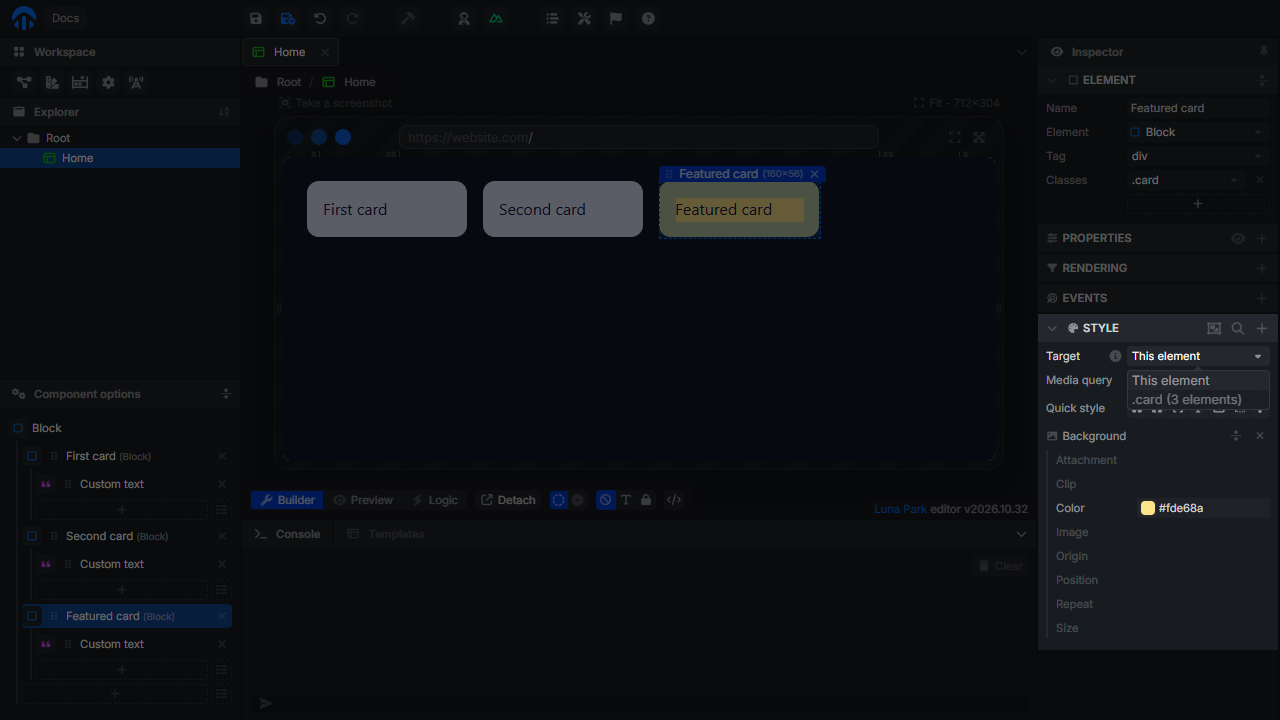1280x720 pixels.
Task: Click the Undo arrow icon
Action: pyautogui.click(x=320, y=18)
